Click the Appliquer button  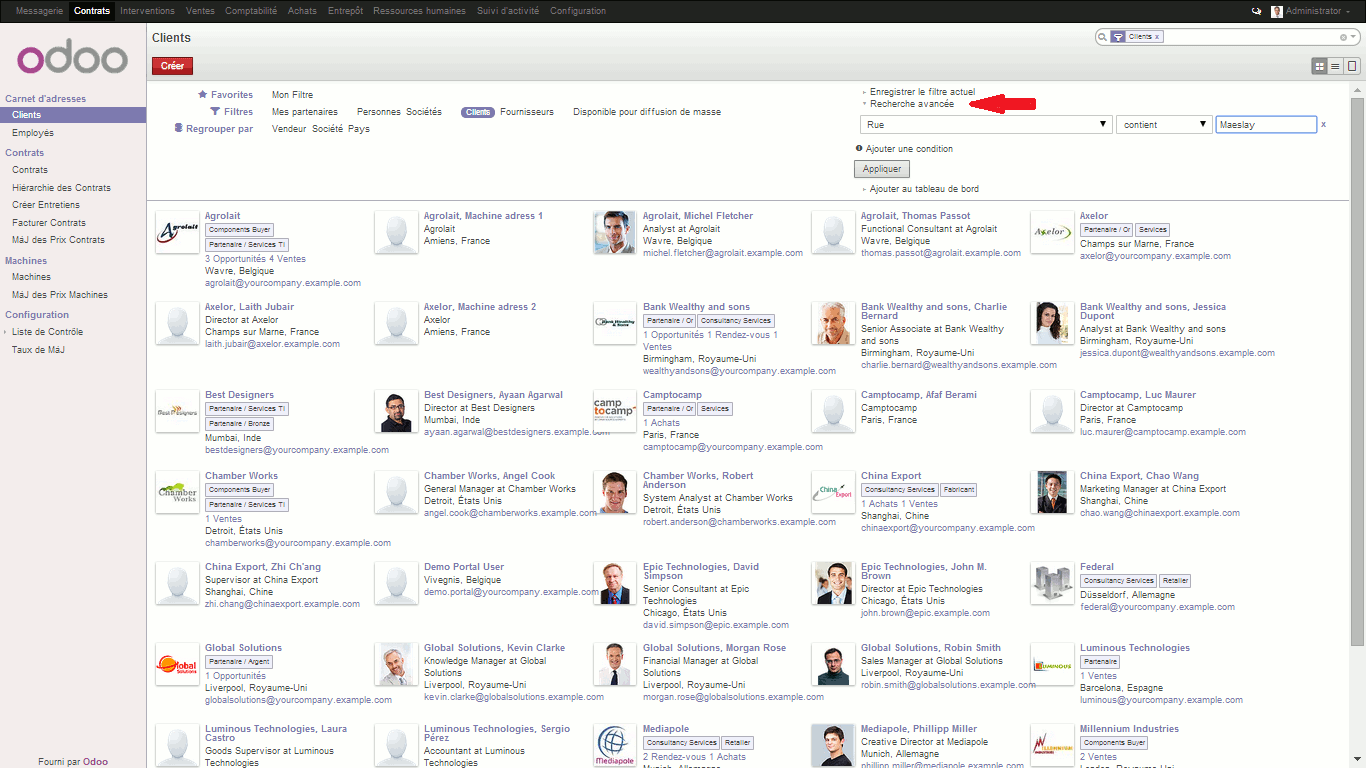(883, 169)
